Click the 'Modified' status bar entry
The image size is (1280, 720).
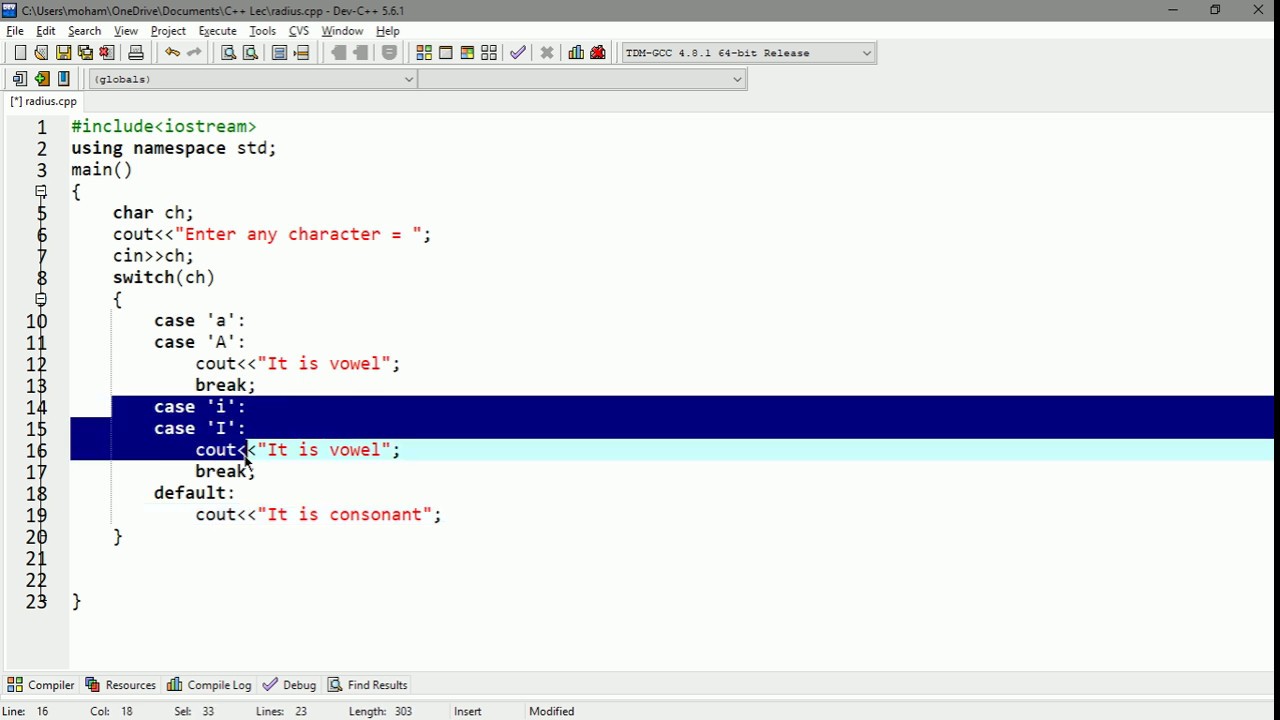pos(552,711)
